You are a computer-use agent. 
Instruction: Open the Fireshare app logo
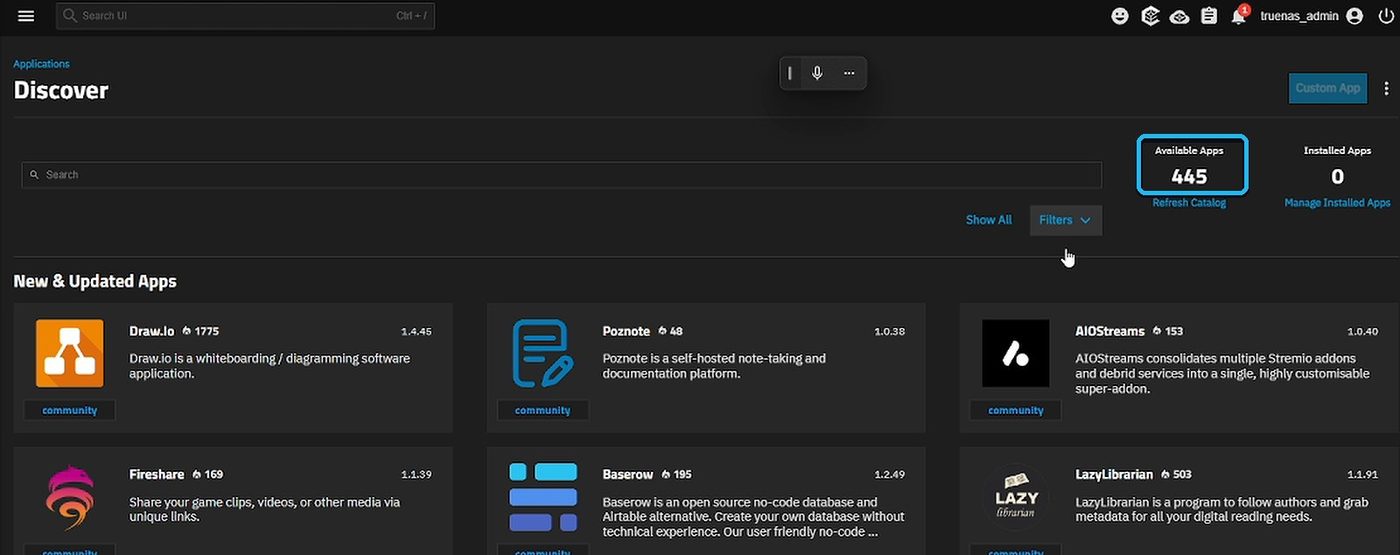69,497
